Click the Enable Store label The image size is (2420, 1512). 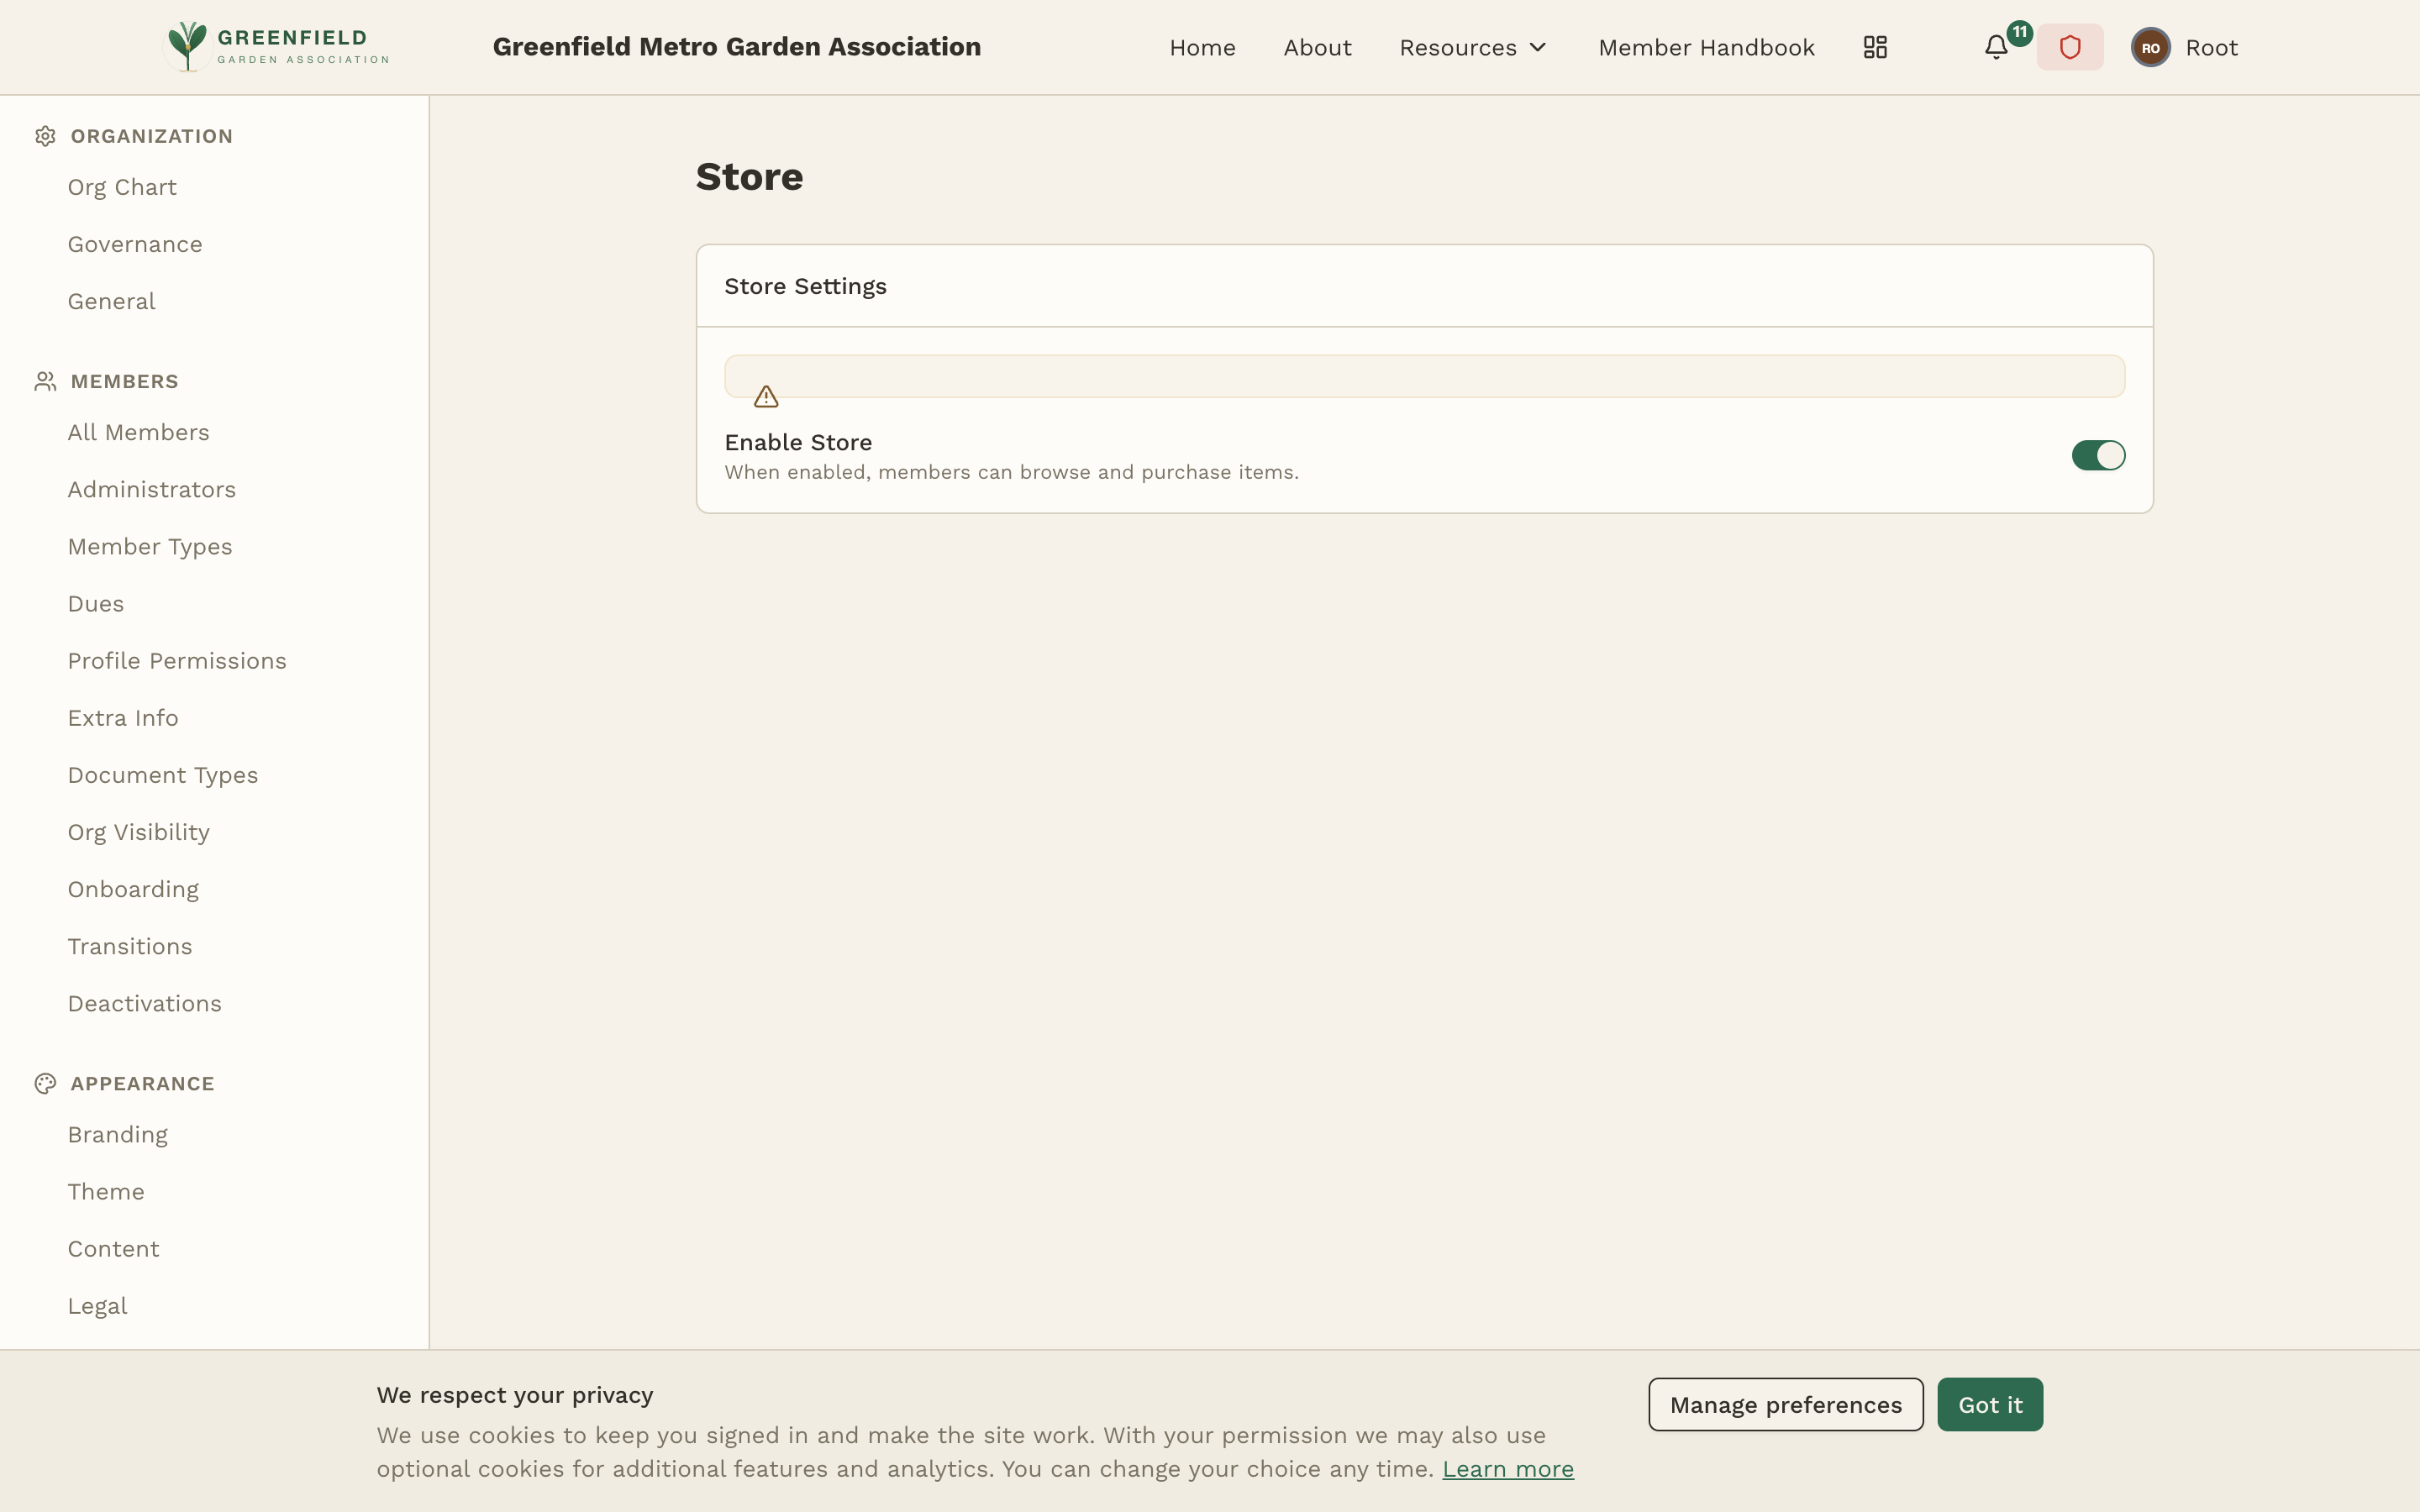pos(798,442)
